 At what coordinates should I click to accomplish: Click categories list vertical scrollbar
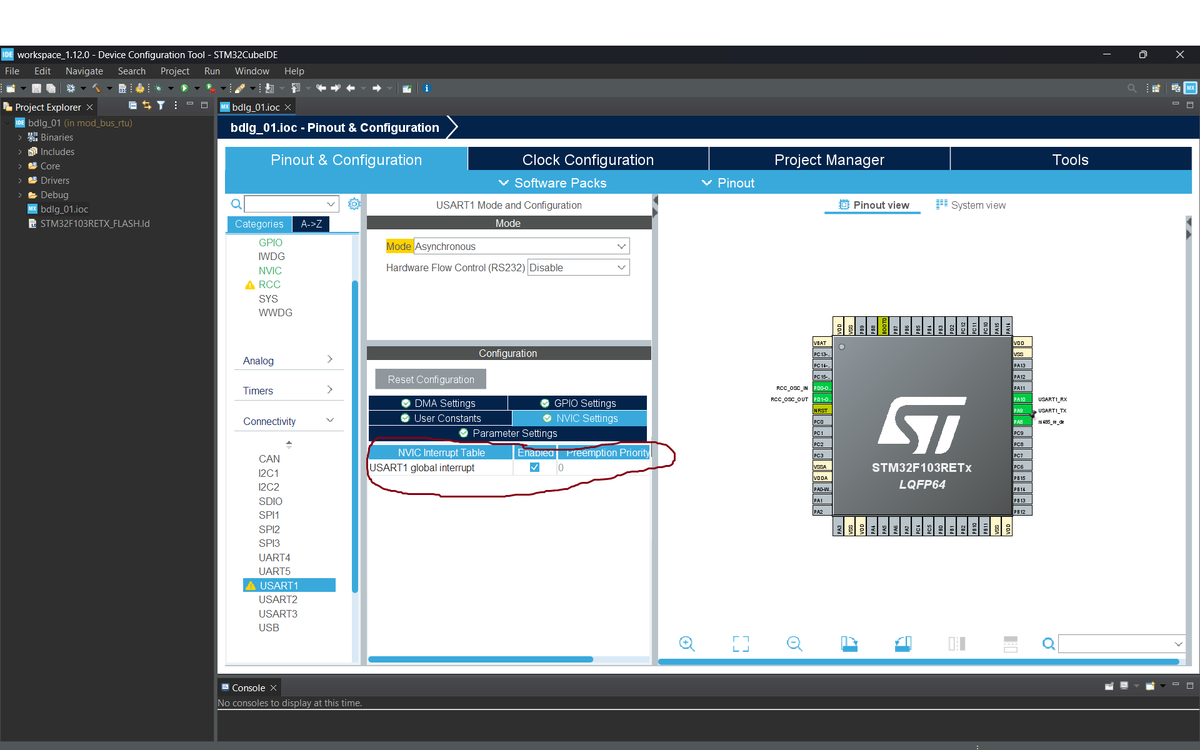click(x=354, y=435)
